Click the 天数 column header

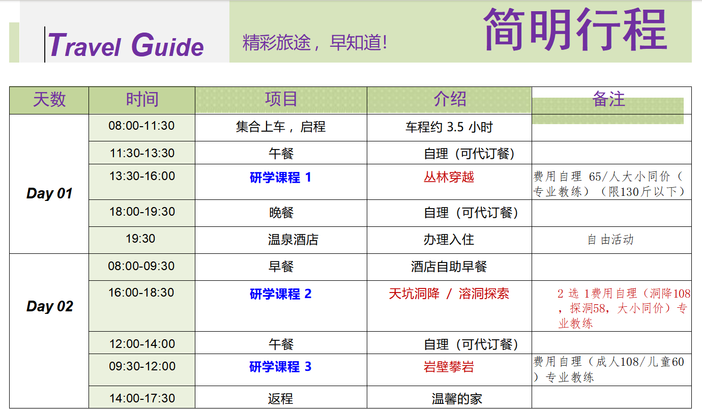point(49,100)
